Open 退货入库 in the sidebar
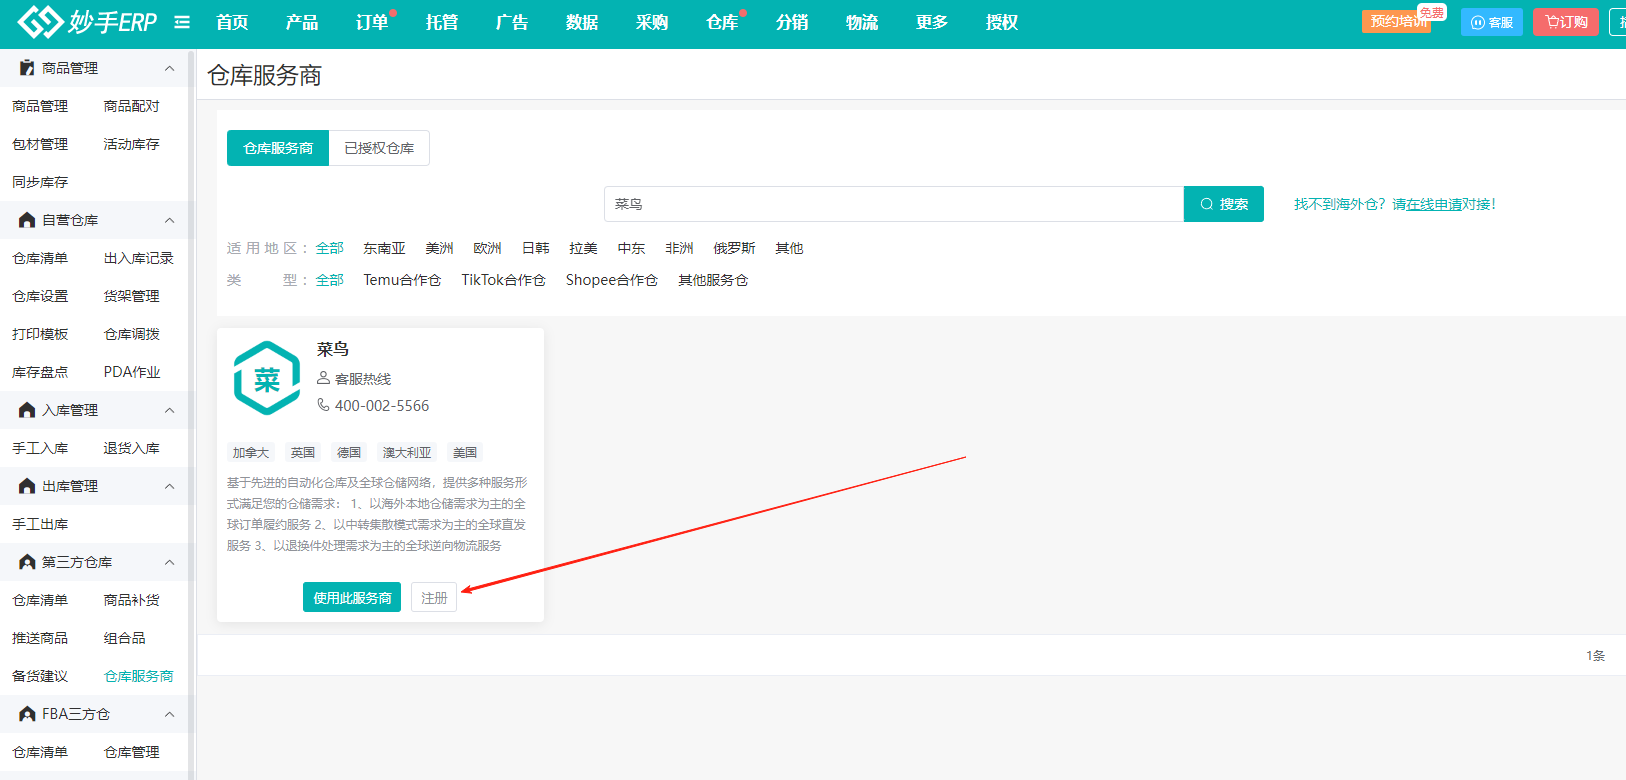This screenshot has width=1626, height=780. 132,448
